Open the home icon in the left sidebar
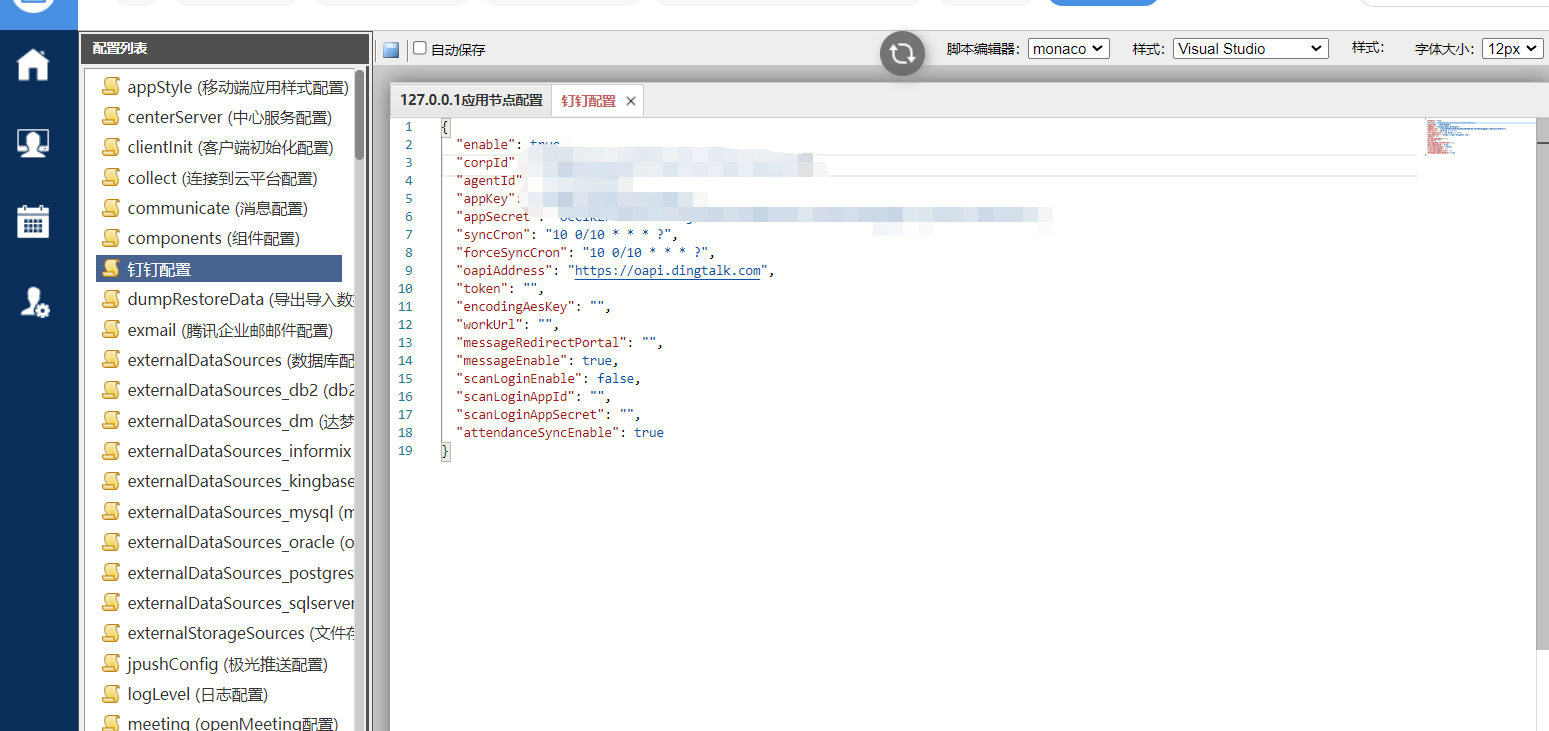Screen dimensions: 1549x731 pyautogui.click(x=33, y=64)
